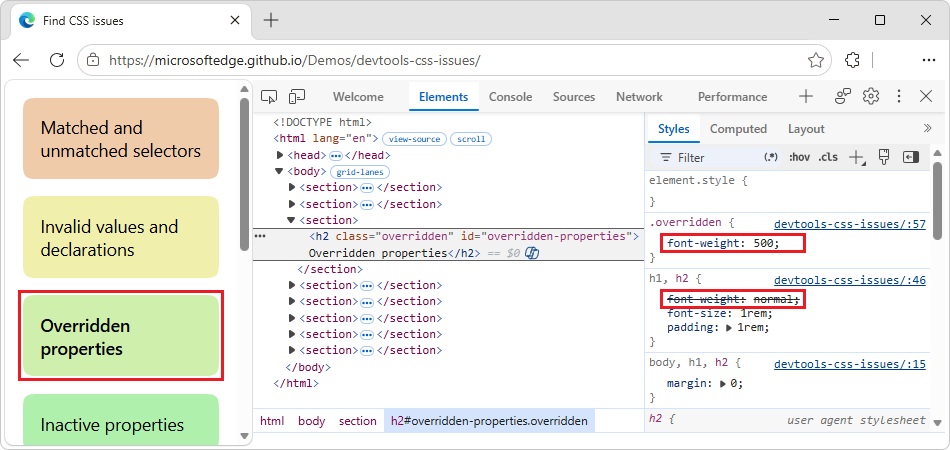Expand margin shorthand value triangle
The image size is (950, 450).
724,383
